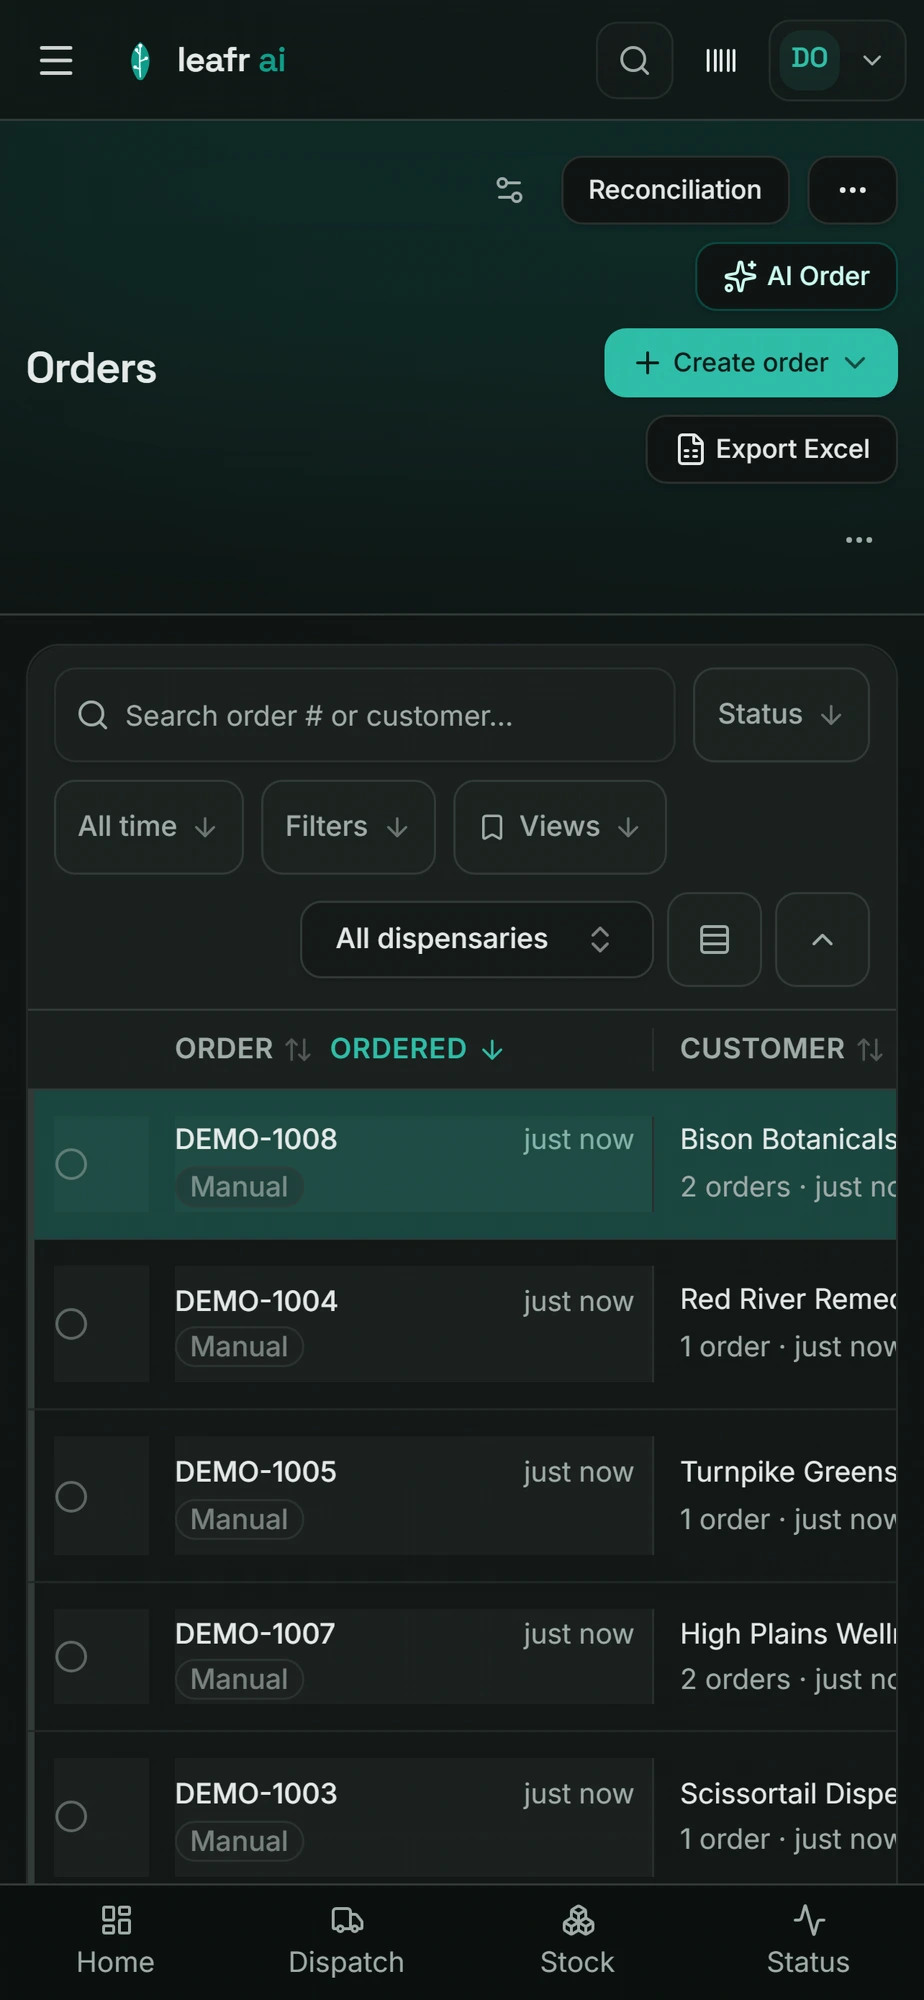Click customer Red River Remedies
This screenshot has width=924, height=2000.
(x=788, y=1299)
